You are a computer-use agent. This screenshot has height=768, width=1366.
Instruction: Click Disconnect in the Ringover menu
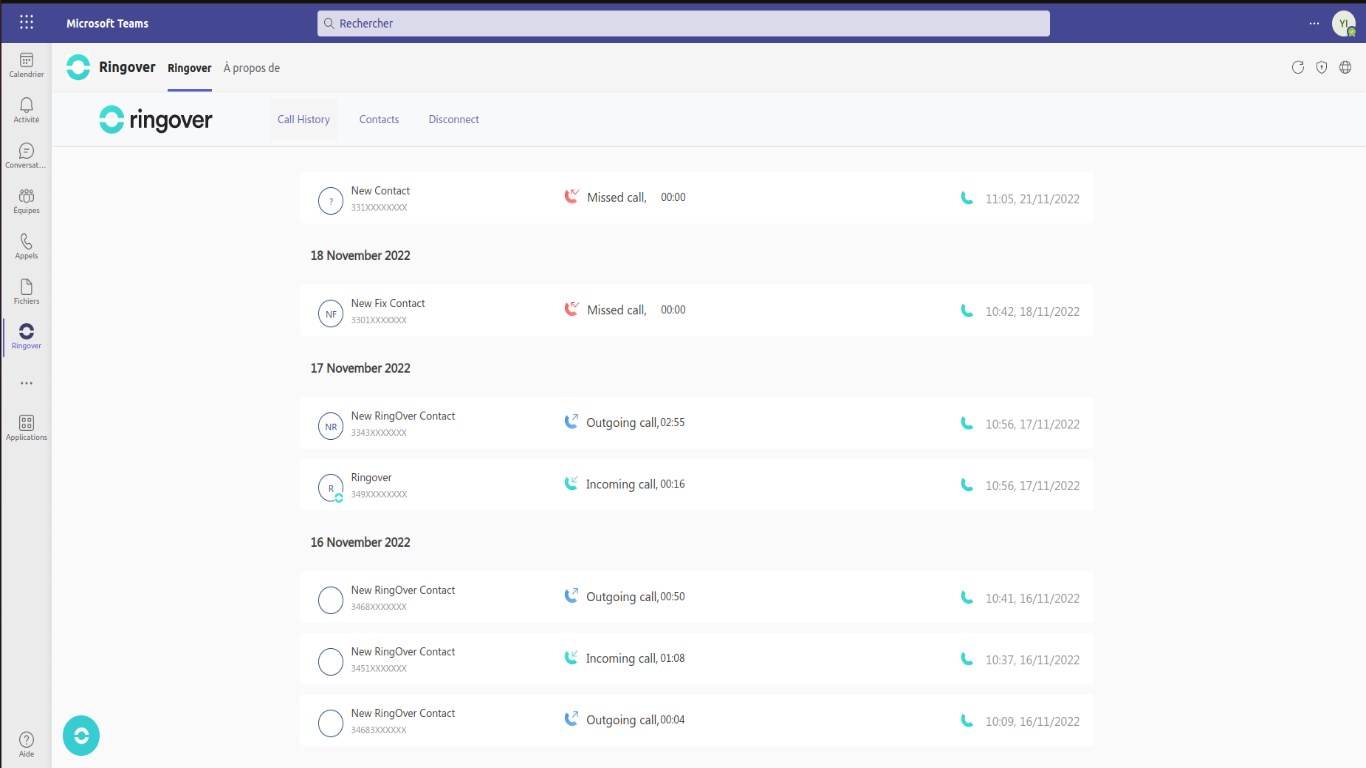point(454,119)
